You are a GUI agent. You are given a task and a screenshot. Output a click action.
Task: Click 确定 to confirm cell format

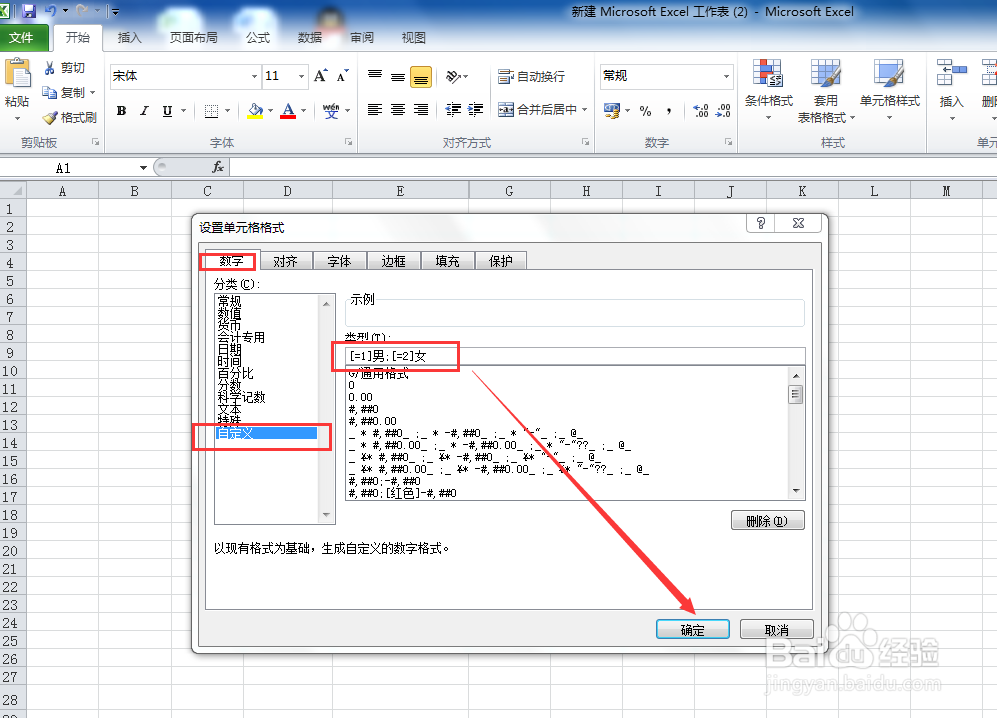692,630
